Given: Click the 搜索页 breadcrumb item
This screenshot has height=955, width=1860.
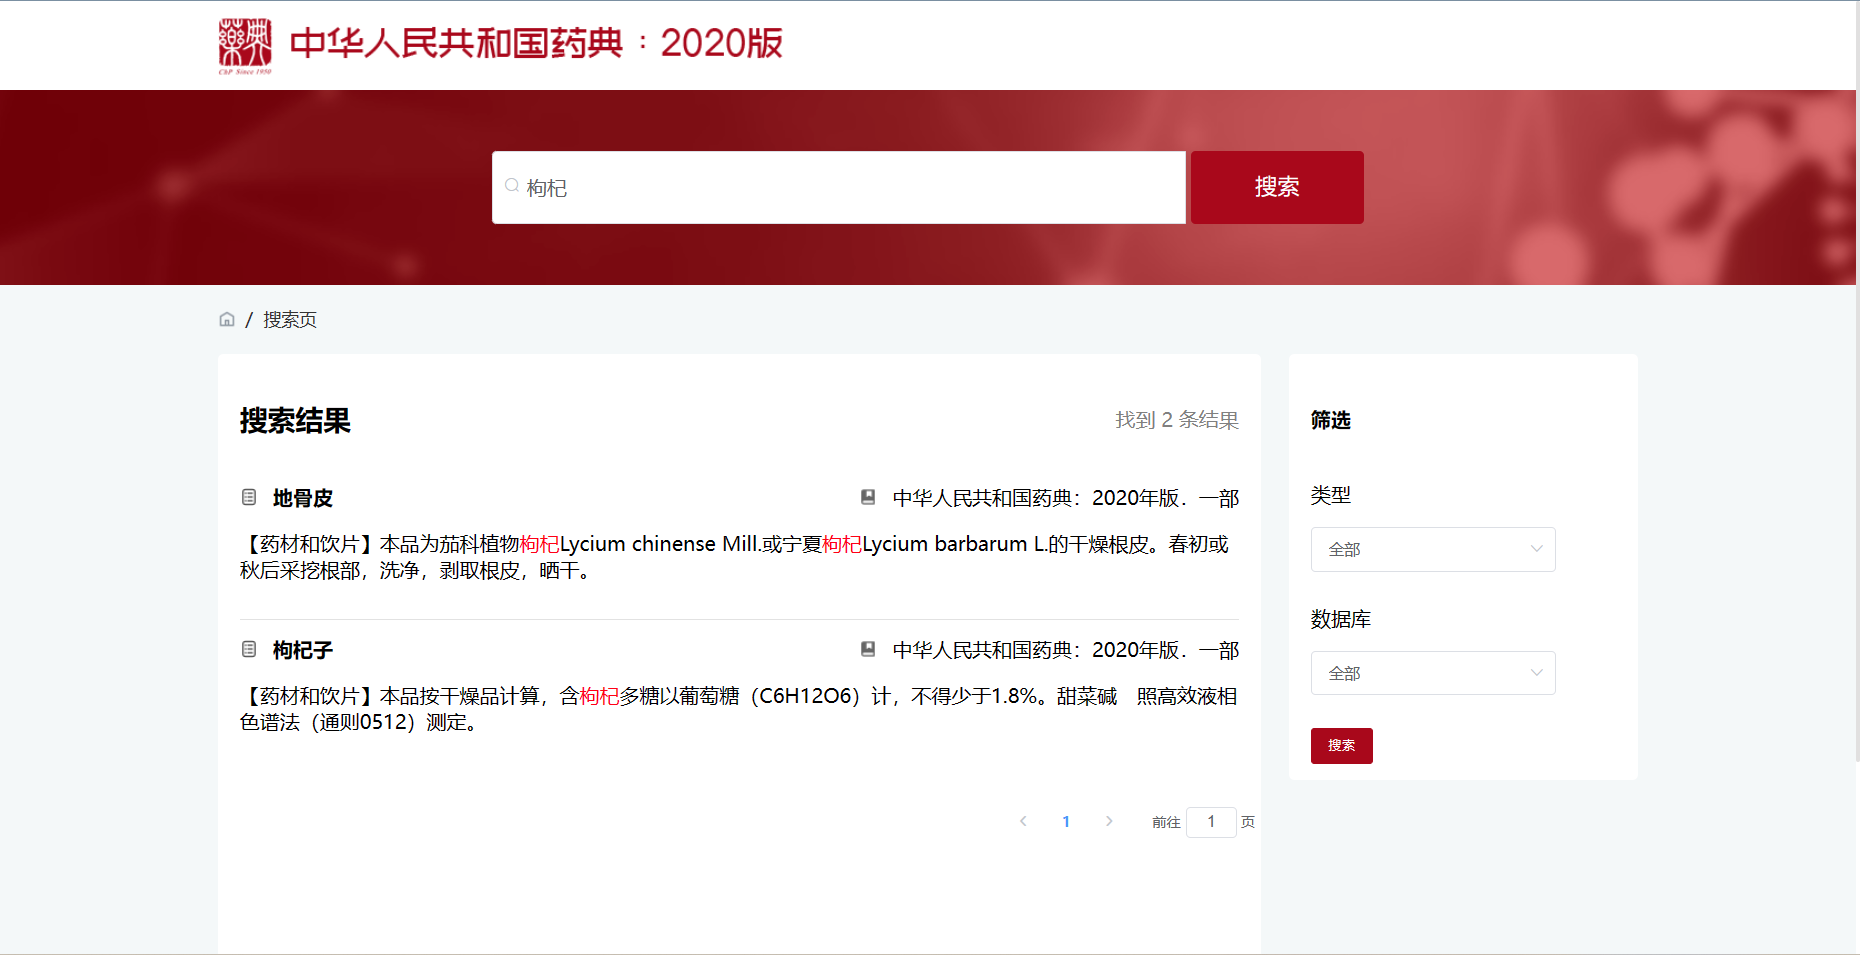Looking at the screenshot, I should point(290,319).
